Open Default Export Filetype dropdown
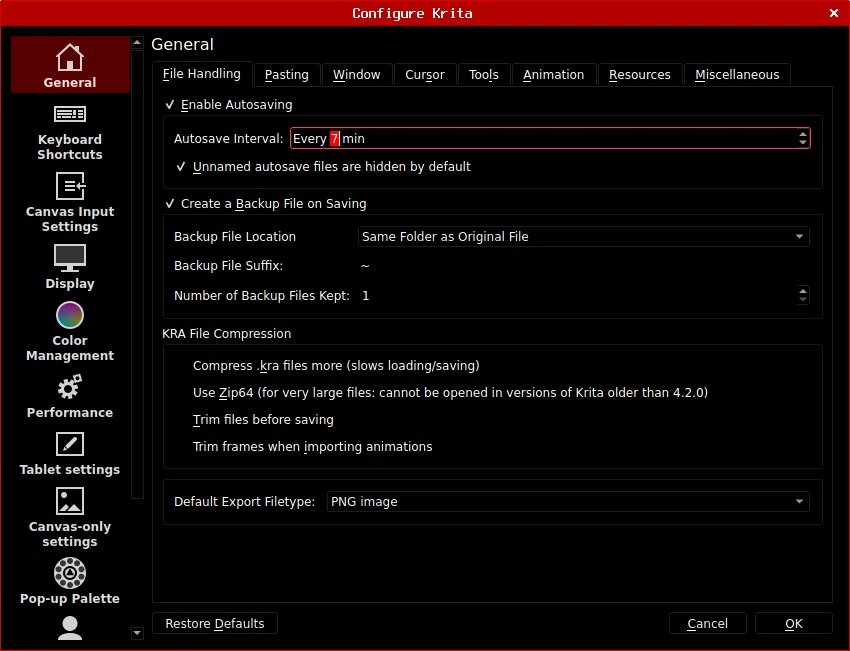This screenshot has width=850, height=651. pyautogui.click(x=568, y=501)
